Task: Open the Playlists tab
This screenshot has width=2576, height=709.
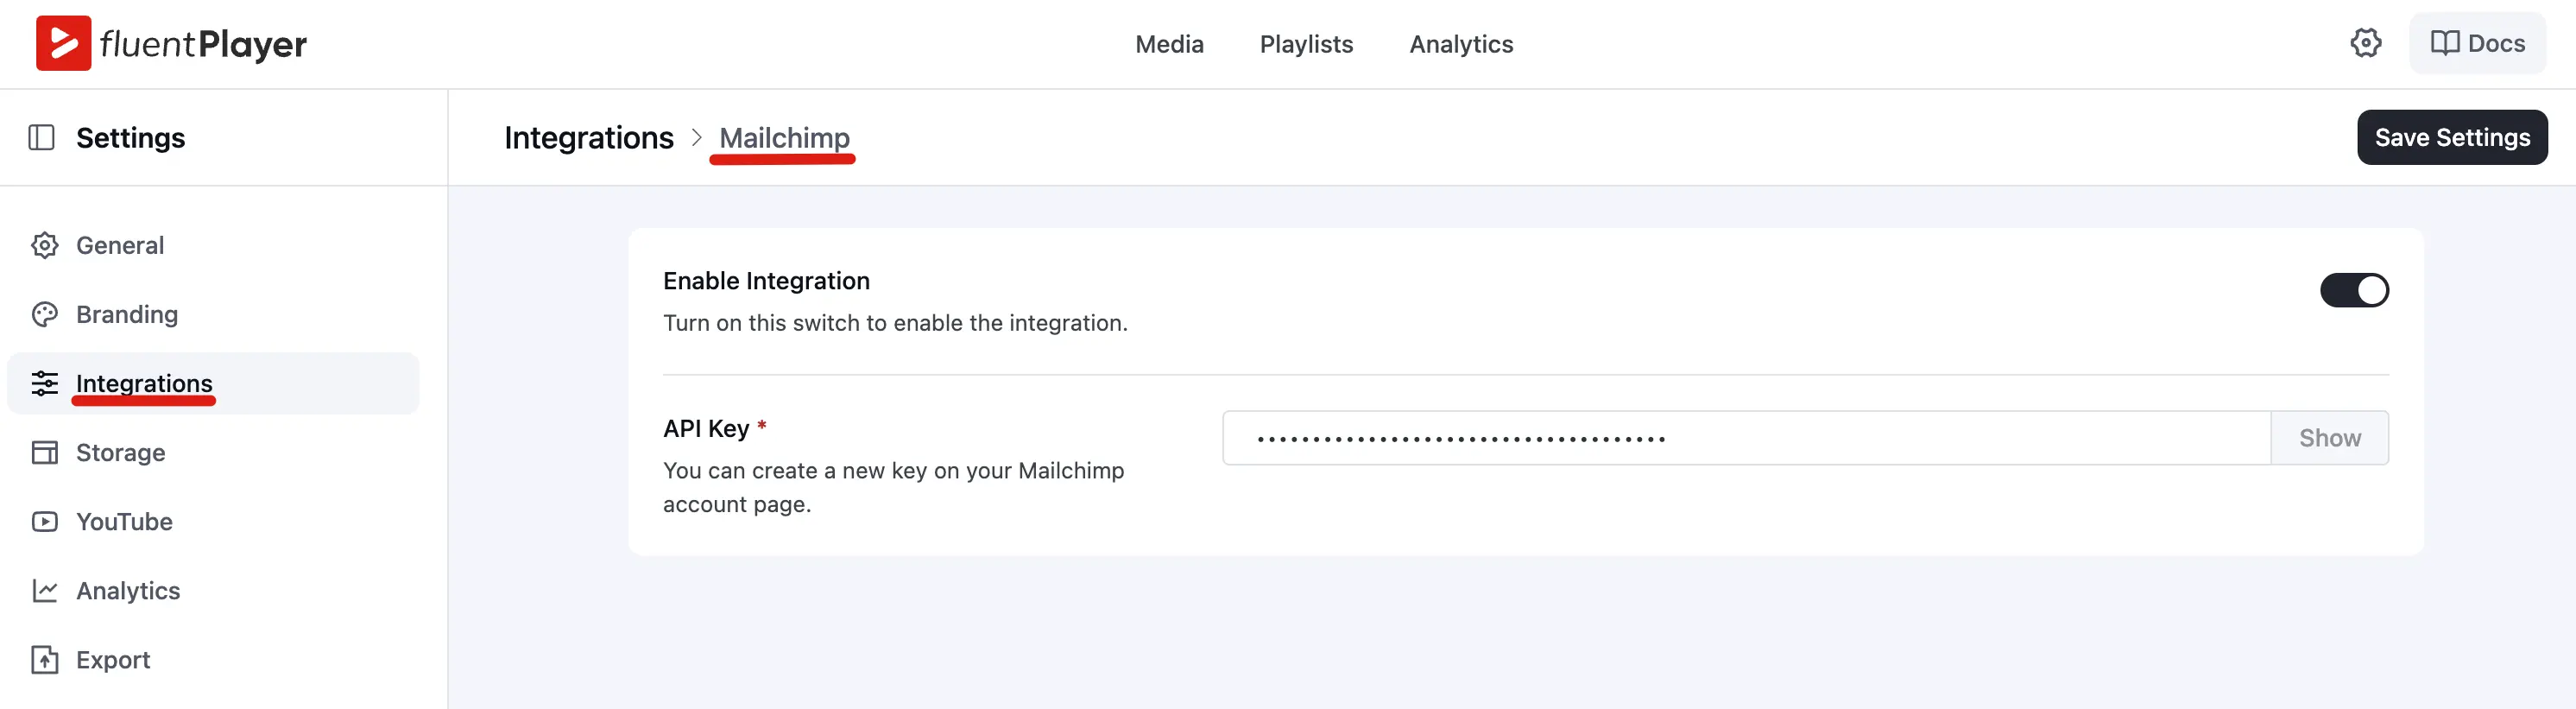Action: pyautogui.click(x=1306, y=44)
